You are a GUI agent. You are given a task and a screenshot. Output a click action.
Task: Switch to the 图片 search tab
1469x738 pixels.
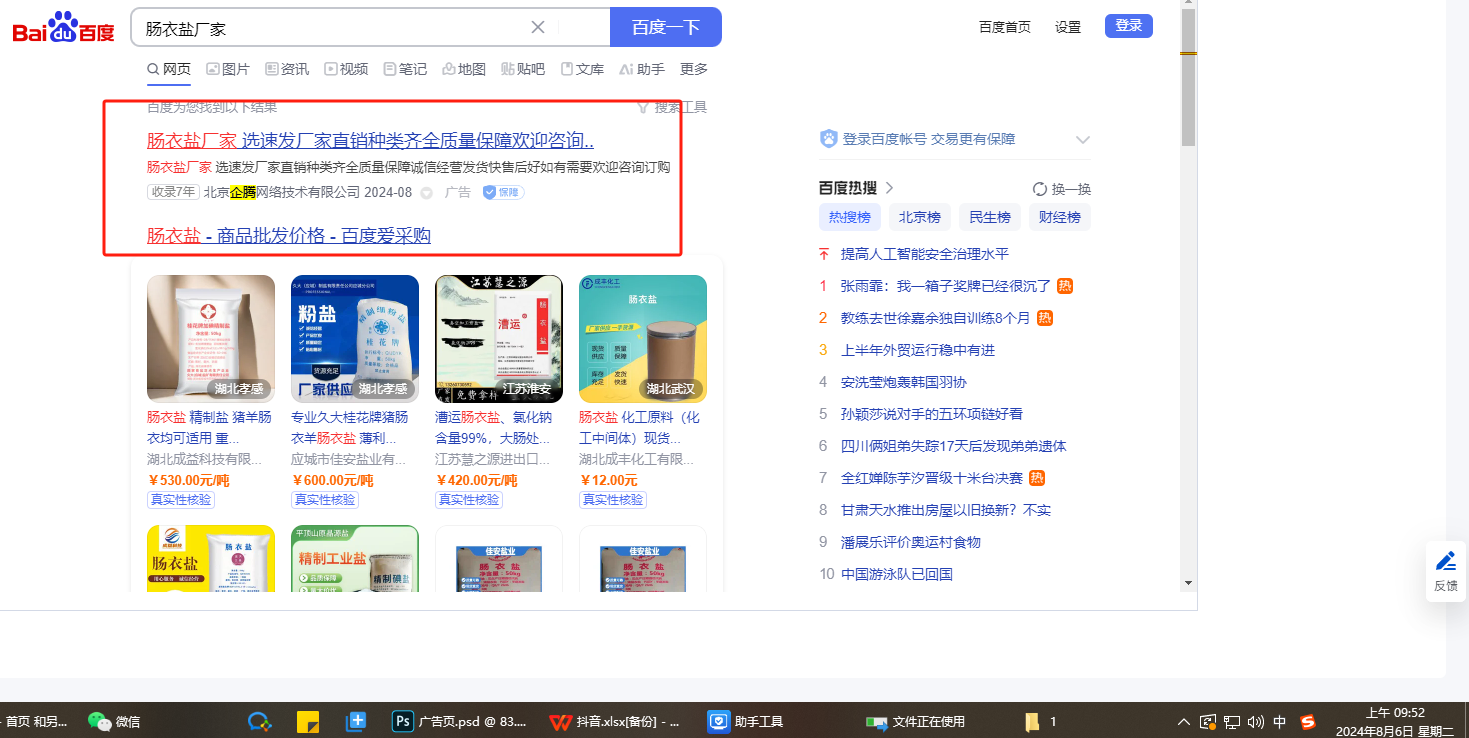point(228,69)
